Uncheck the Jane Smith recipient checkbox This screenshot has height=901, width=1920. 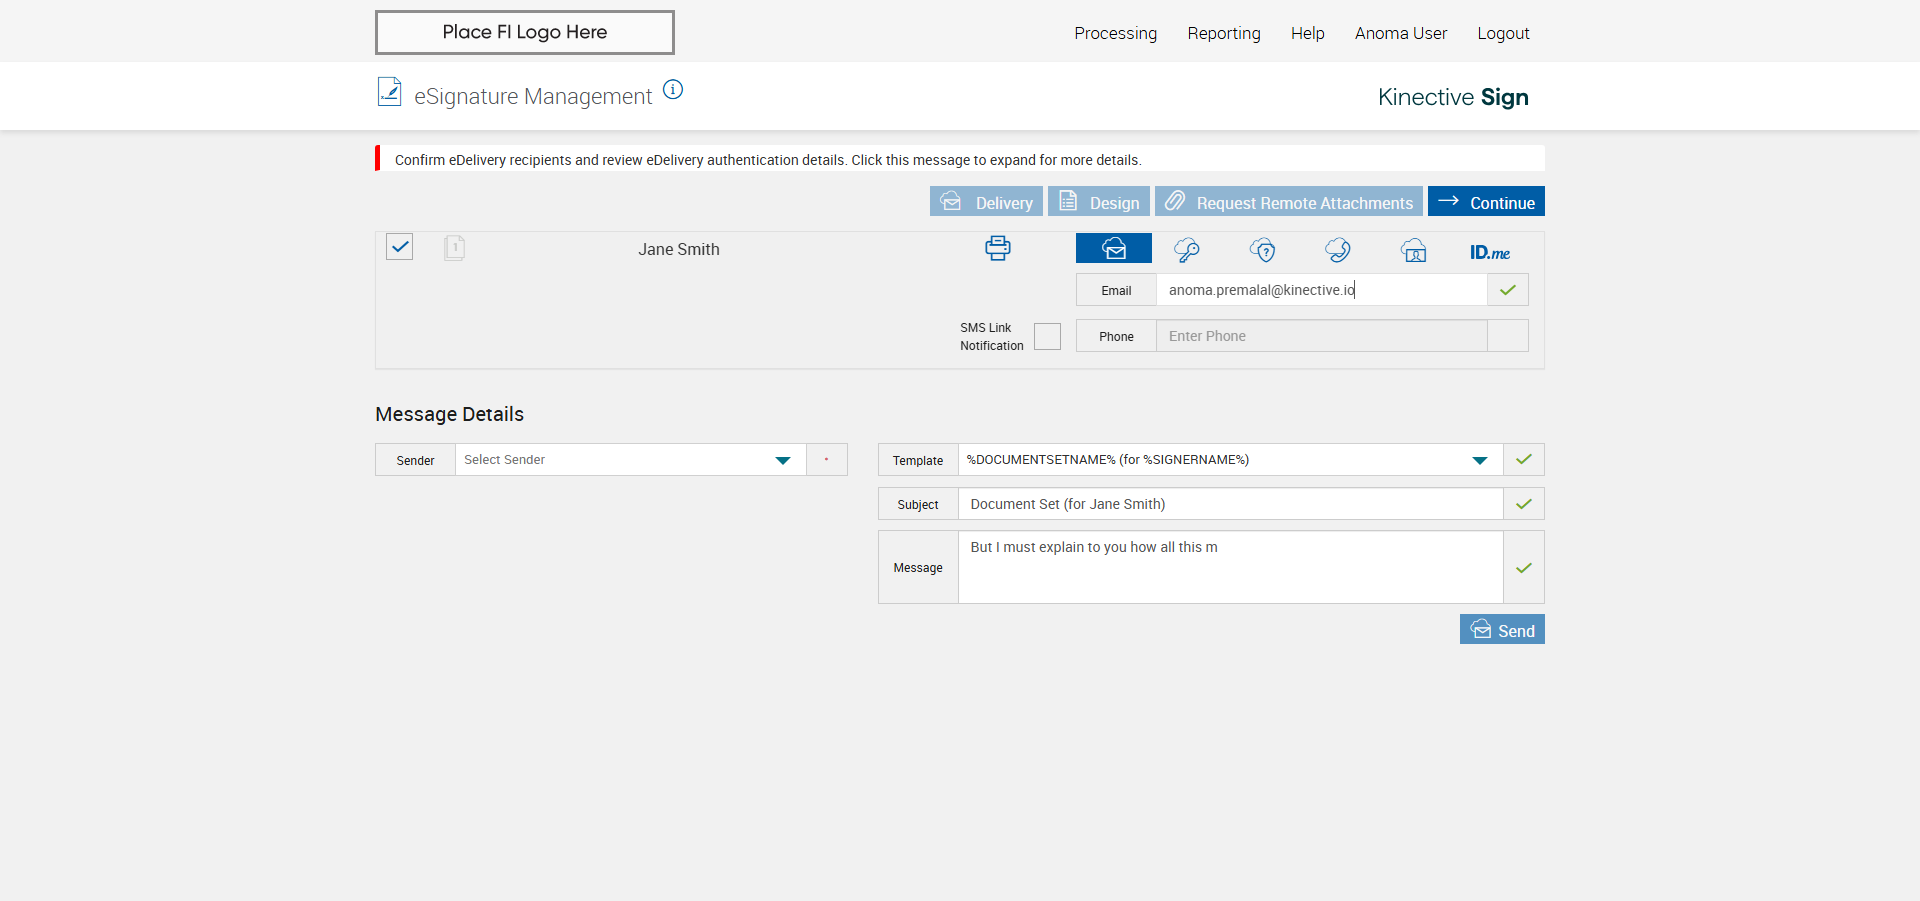(400, 247)
